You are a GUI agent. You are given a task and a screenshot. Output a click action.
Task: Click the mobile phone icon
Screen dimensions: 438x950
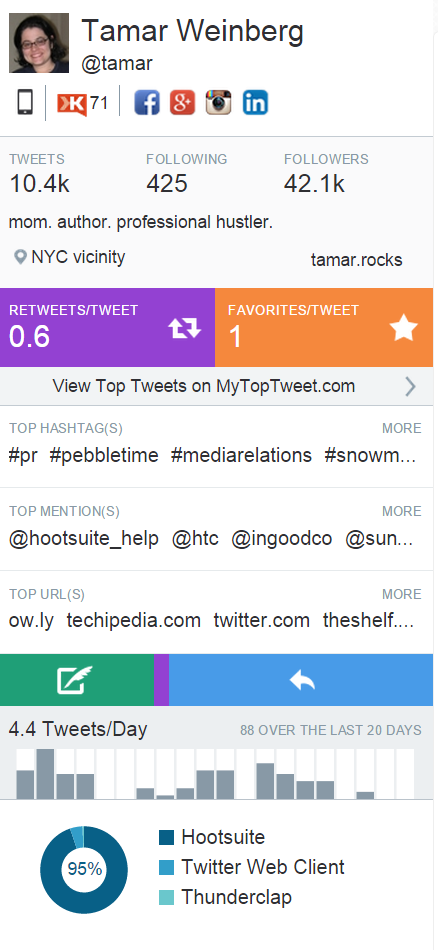(x=25, y=102)
